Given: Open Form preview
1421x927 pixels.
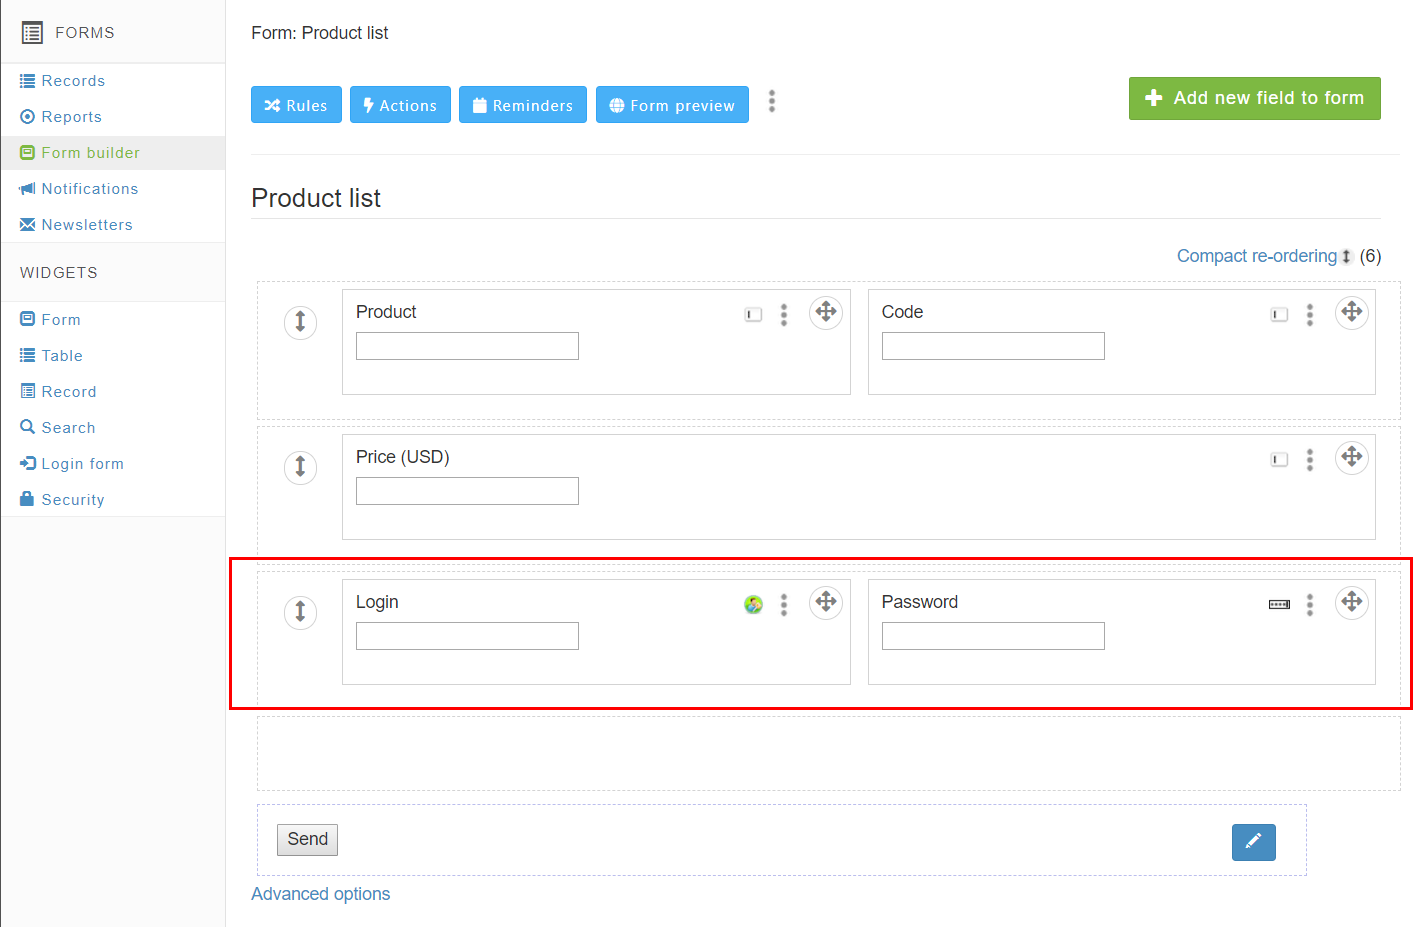Looking at the screenshot, I should (672, 105).
